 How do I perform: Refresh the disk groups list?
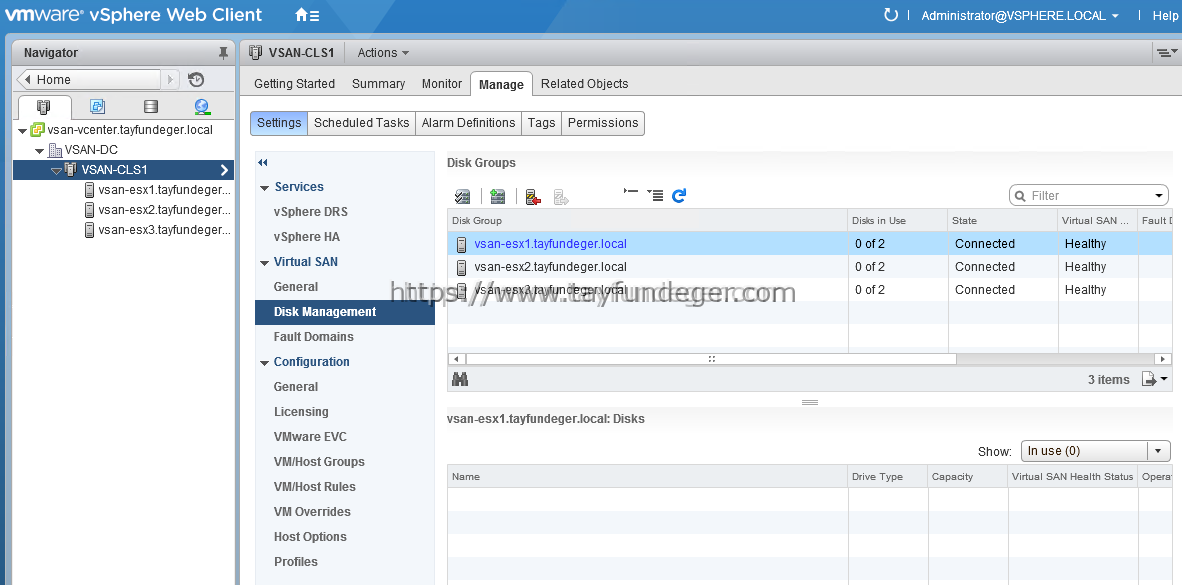tap(678, 195)
